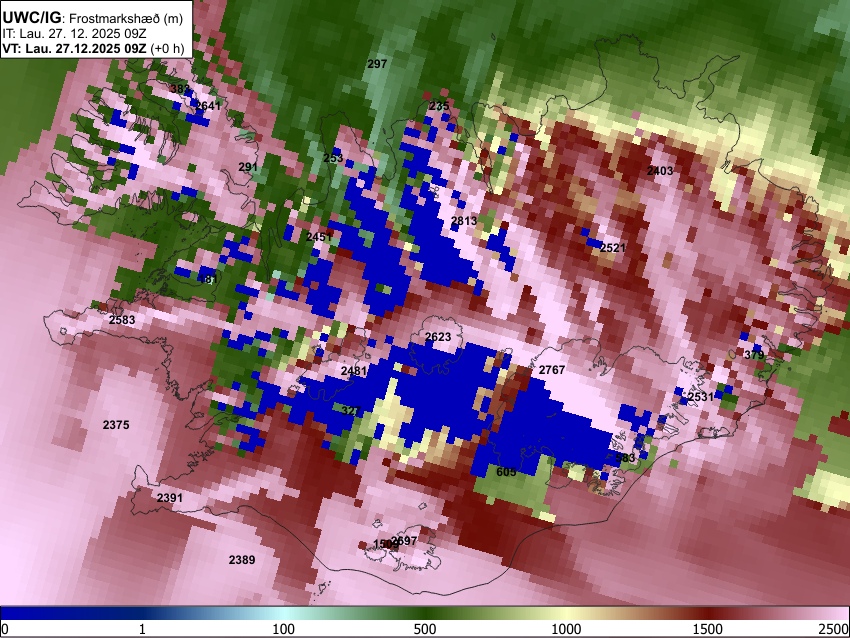Select the 291 map value
The image size is (850, 638).
click(248, 167)
